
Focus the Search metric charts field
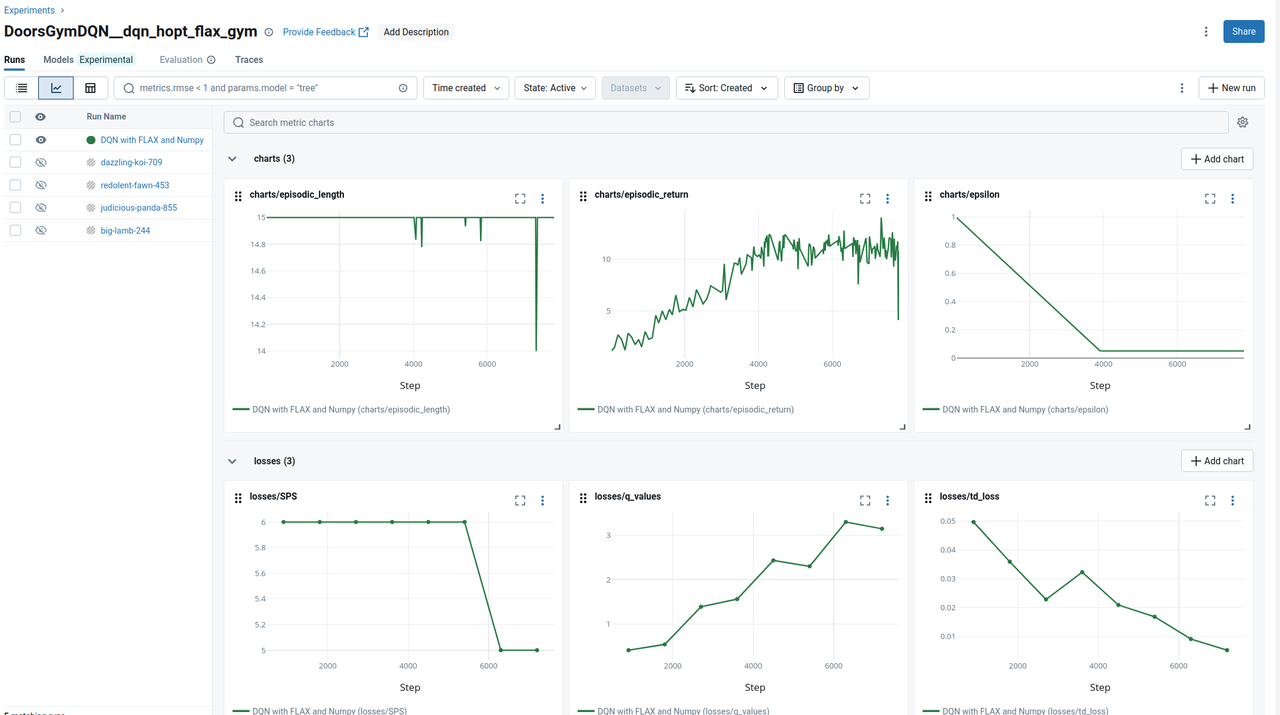[x=725, y=122]
